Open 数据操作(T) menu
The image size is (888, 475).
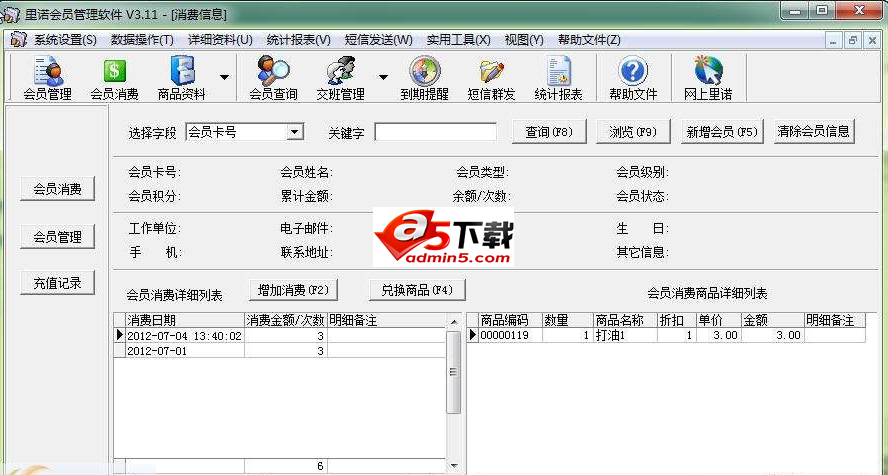pos(142,40)
